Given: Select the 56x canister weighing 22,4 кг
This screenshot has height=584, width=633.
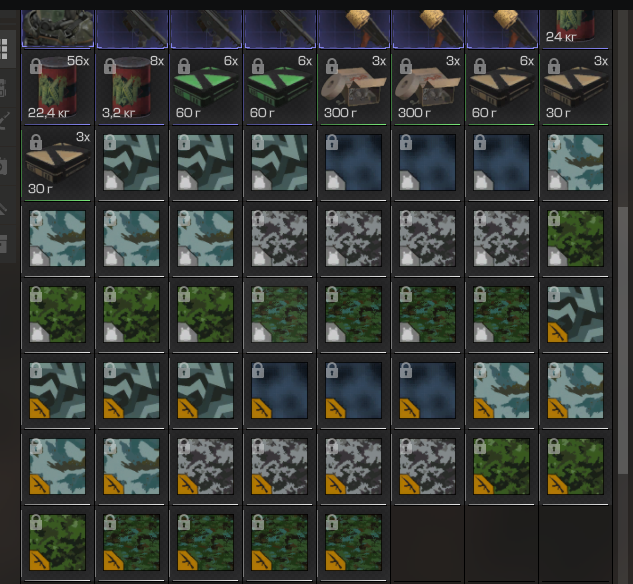Looking at the screenshot, I should click(x=57, y=87).
